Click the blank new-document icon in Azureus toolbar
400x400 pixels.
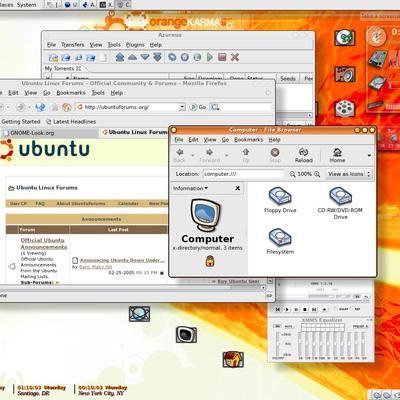pos(104,57)
